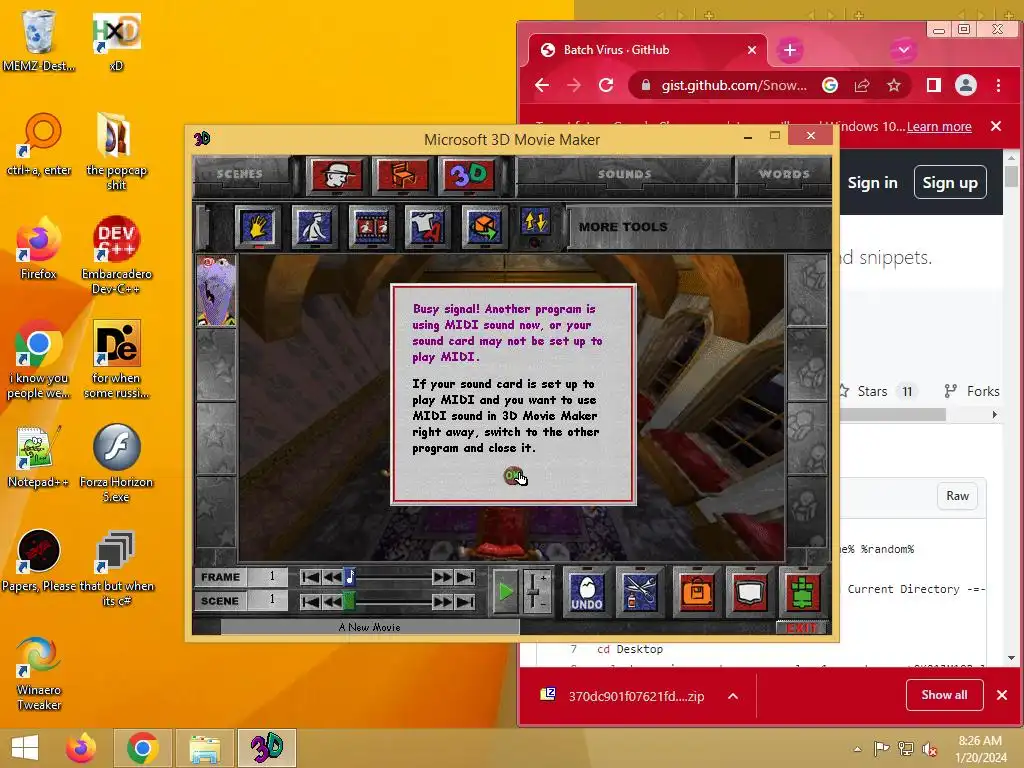Go to the next scene on the scene slider
Image resolution: width=1024 pixels, height=768 pixels.
[443, 601]
